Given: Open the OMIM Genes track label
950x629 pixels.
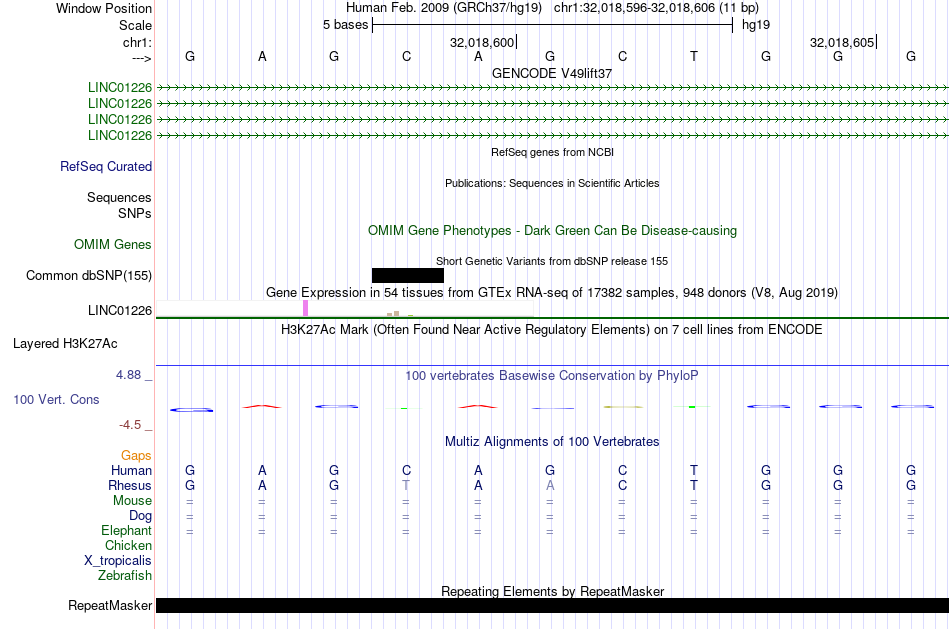Looking at the screenshot, I should pyautogui.click(x=113, y=244).
